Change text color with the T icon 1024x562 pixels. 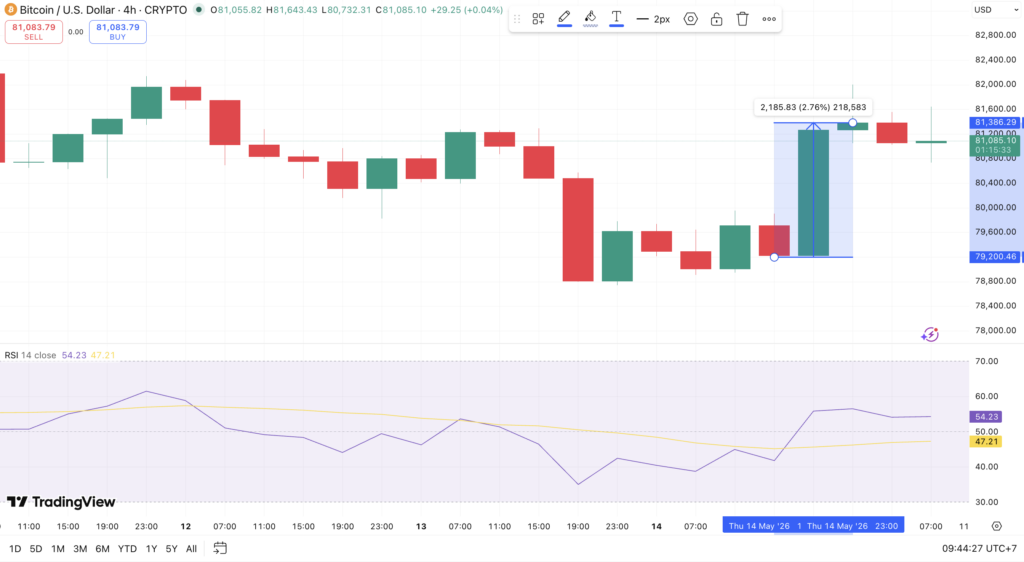pyautogui.click(x=616, y=18)
